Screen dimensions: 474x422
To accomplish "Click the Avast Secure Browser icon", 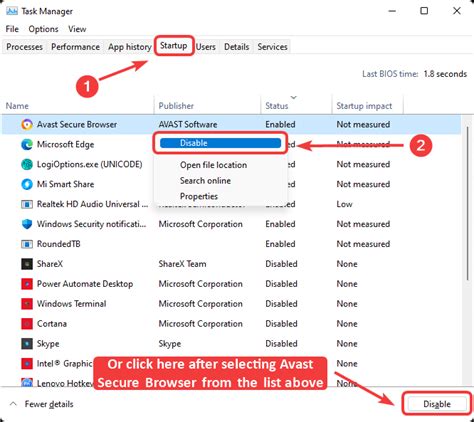I will click(27, 124).
